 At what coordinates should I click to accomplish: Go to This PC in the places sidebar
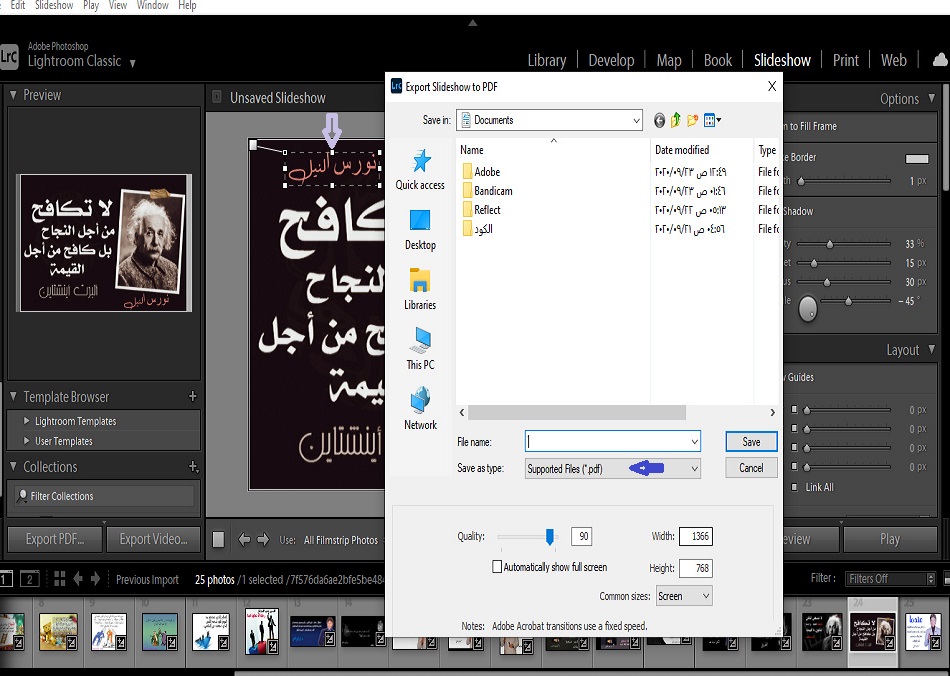420,349
